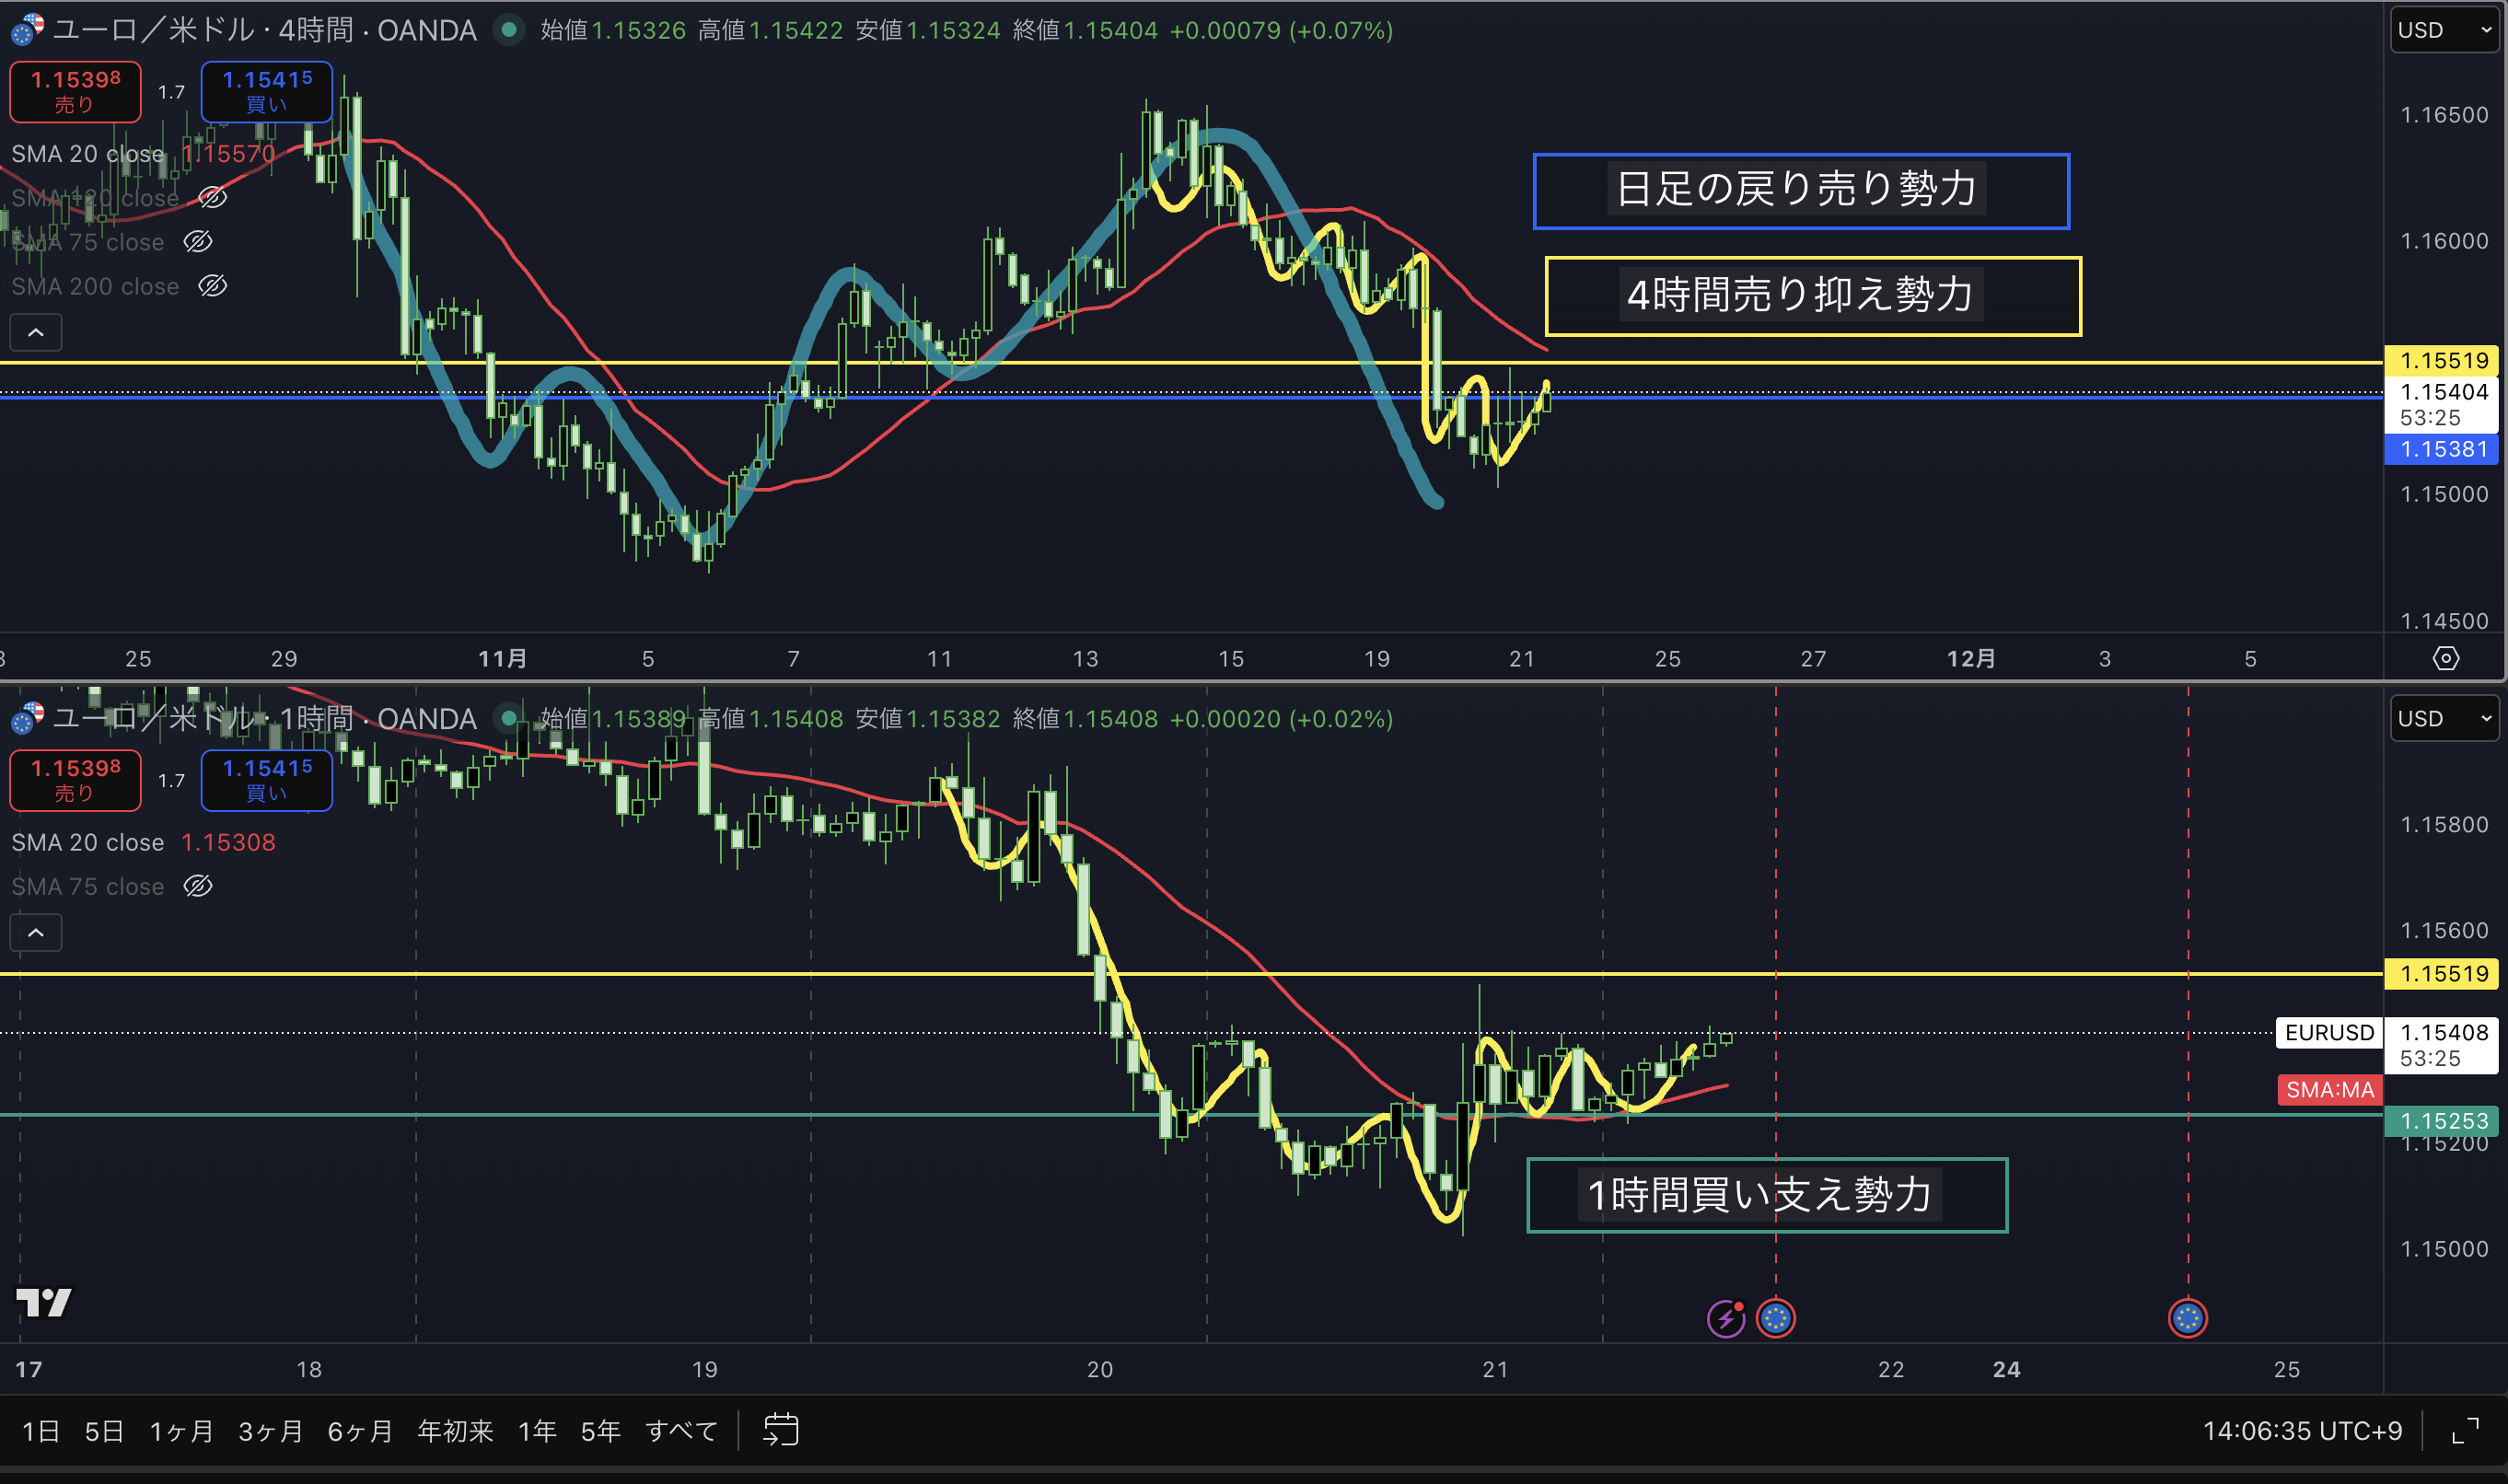This screenshot has height=1484, width=2508.
Task: Toggle visibility of SMA 200 close
Action: click(212, 286)
